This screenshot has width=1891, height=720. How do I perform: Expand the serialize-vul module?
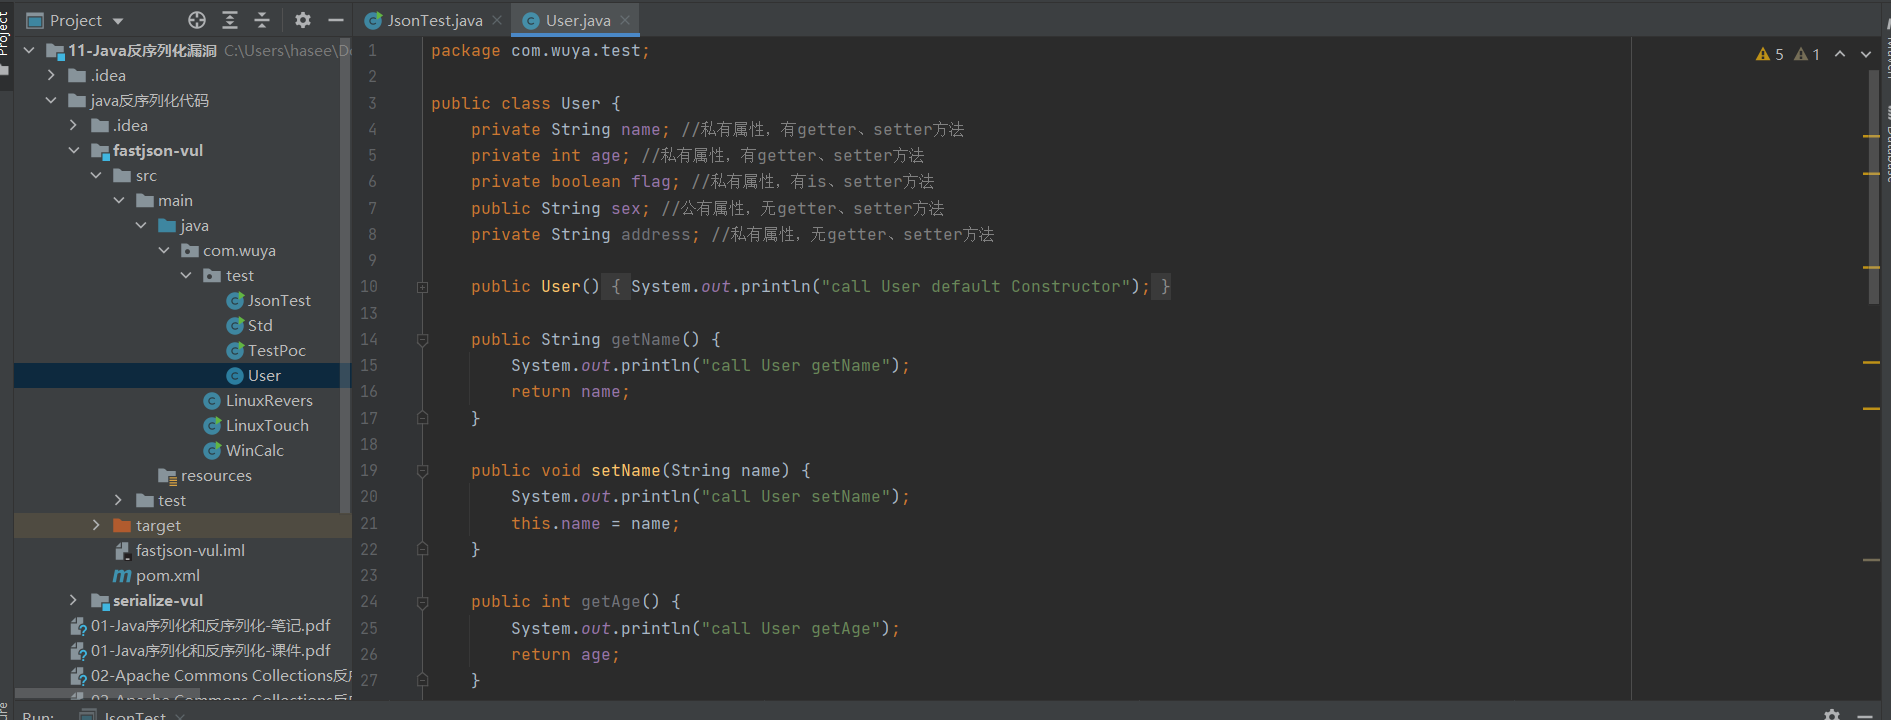coord(73,600)
